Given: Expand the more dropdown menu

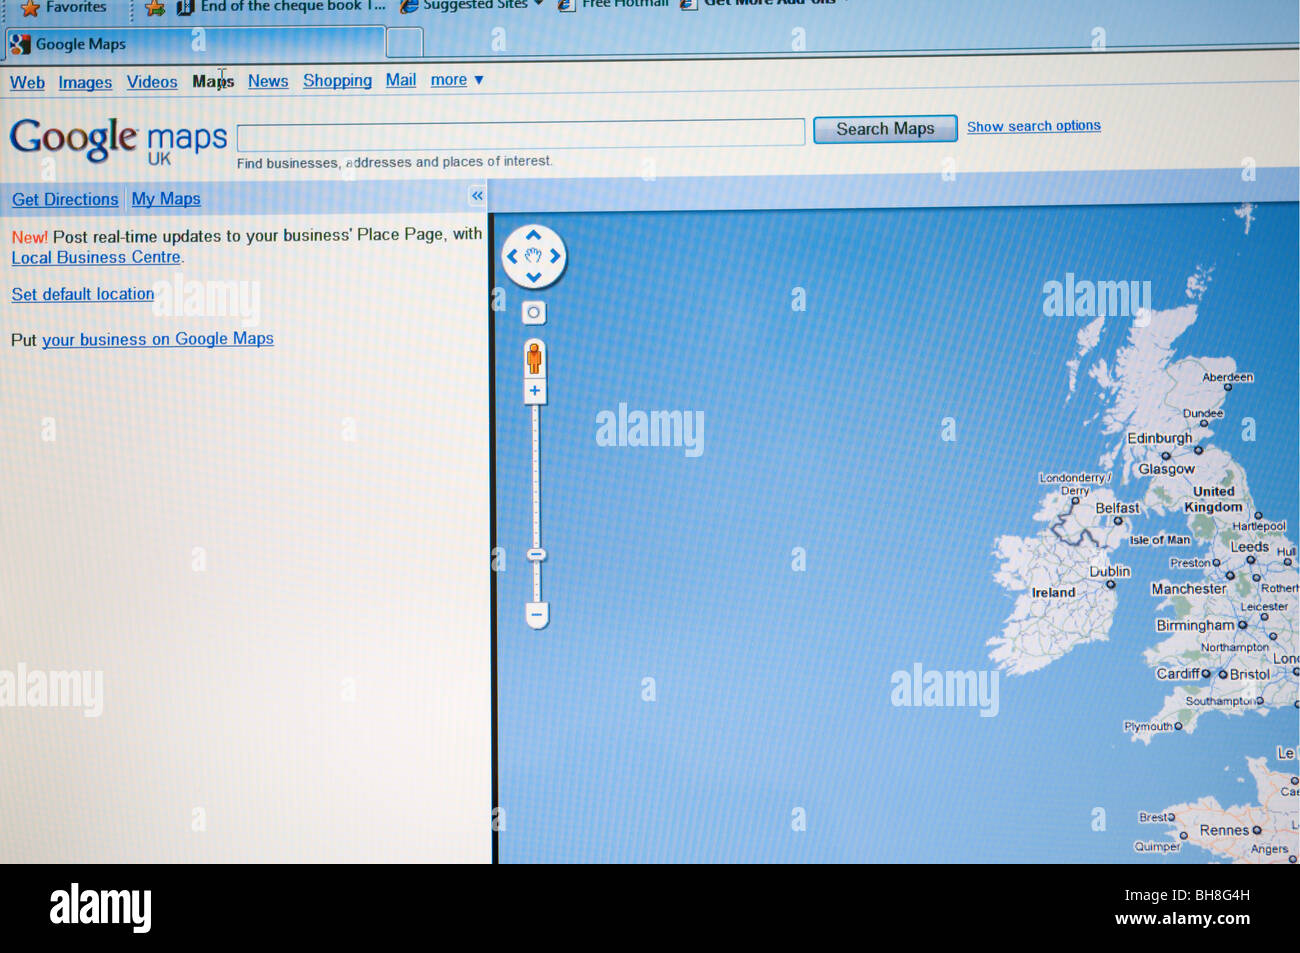Looking at the screenshot, I should click(x=457, y=80).
